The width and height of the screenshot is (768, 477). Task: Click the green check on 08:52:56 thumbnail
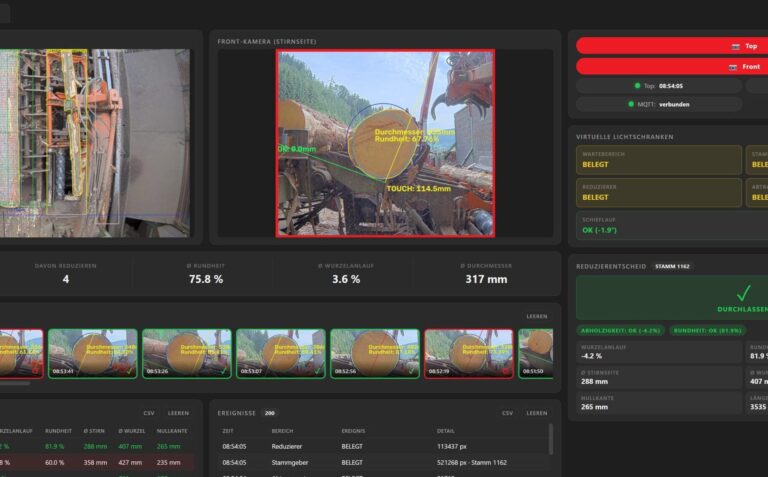412,371
